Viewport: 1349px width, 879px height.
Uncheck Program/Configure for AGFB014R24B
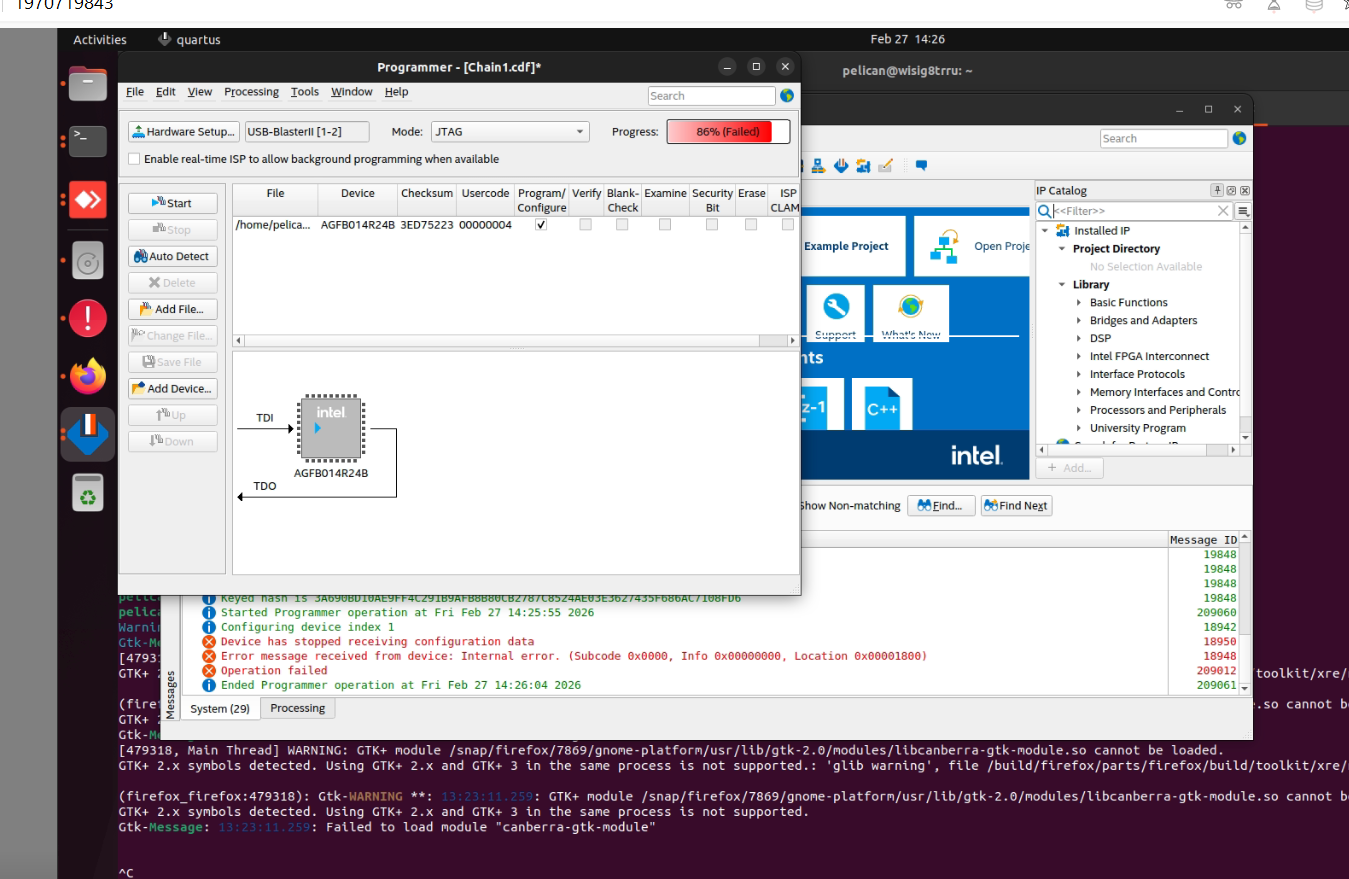541,225
